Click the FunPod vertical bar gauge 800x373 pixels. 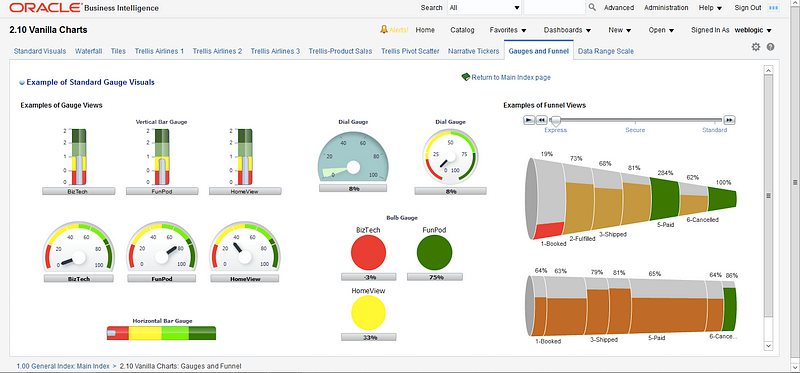[162, 157]
